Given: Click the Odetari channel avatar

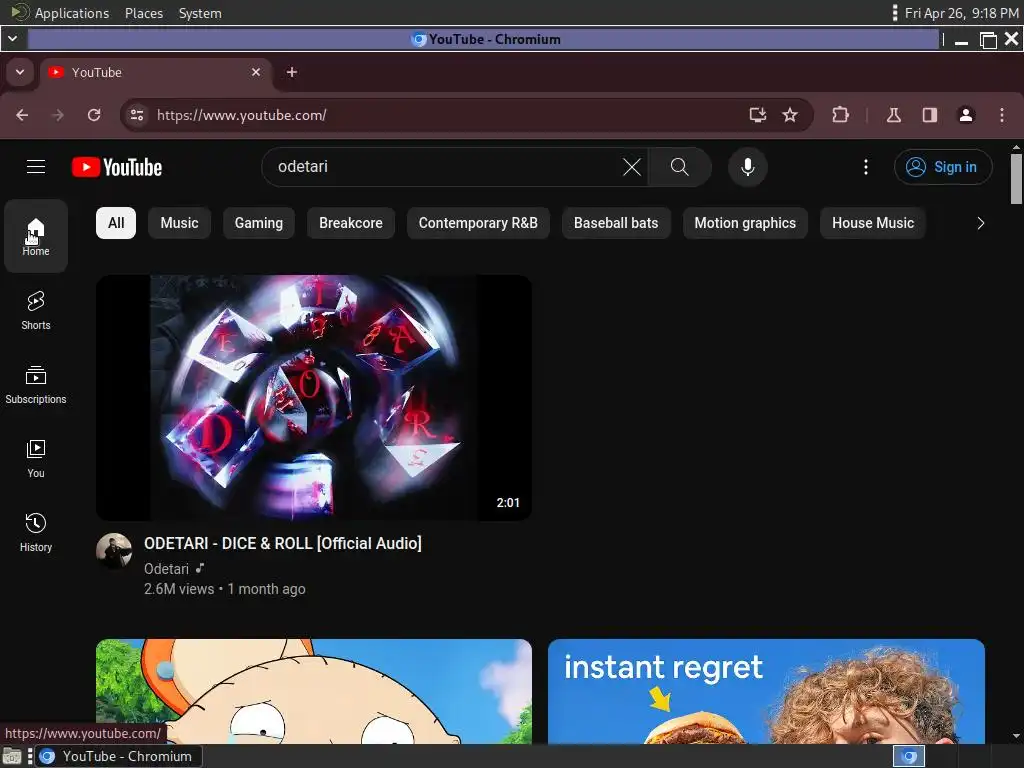Looking at the screenshot, I should (114, 551).
